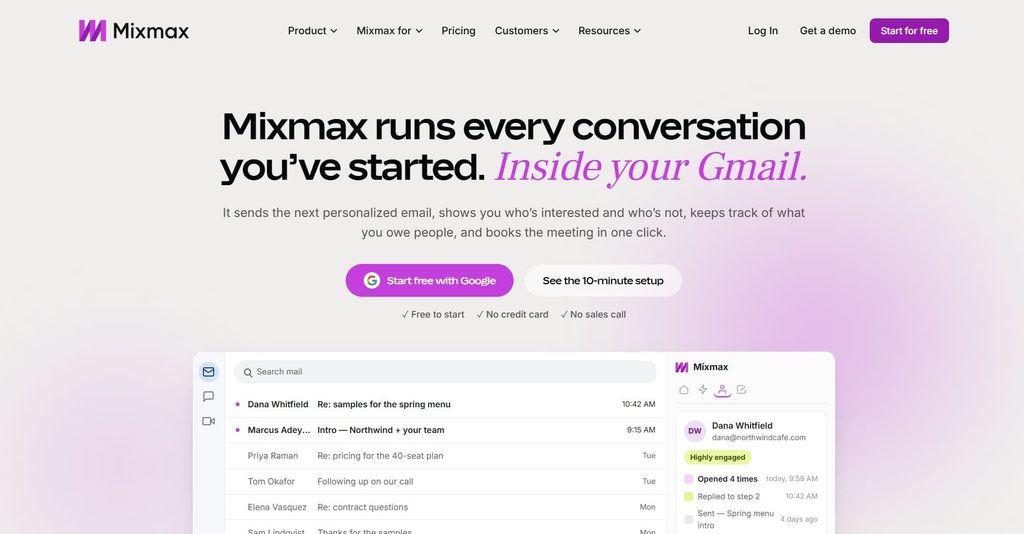Click the unread dot beside Dana Whitfield
This screenshot has height=534, width=1024.
coord(238,404)
